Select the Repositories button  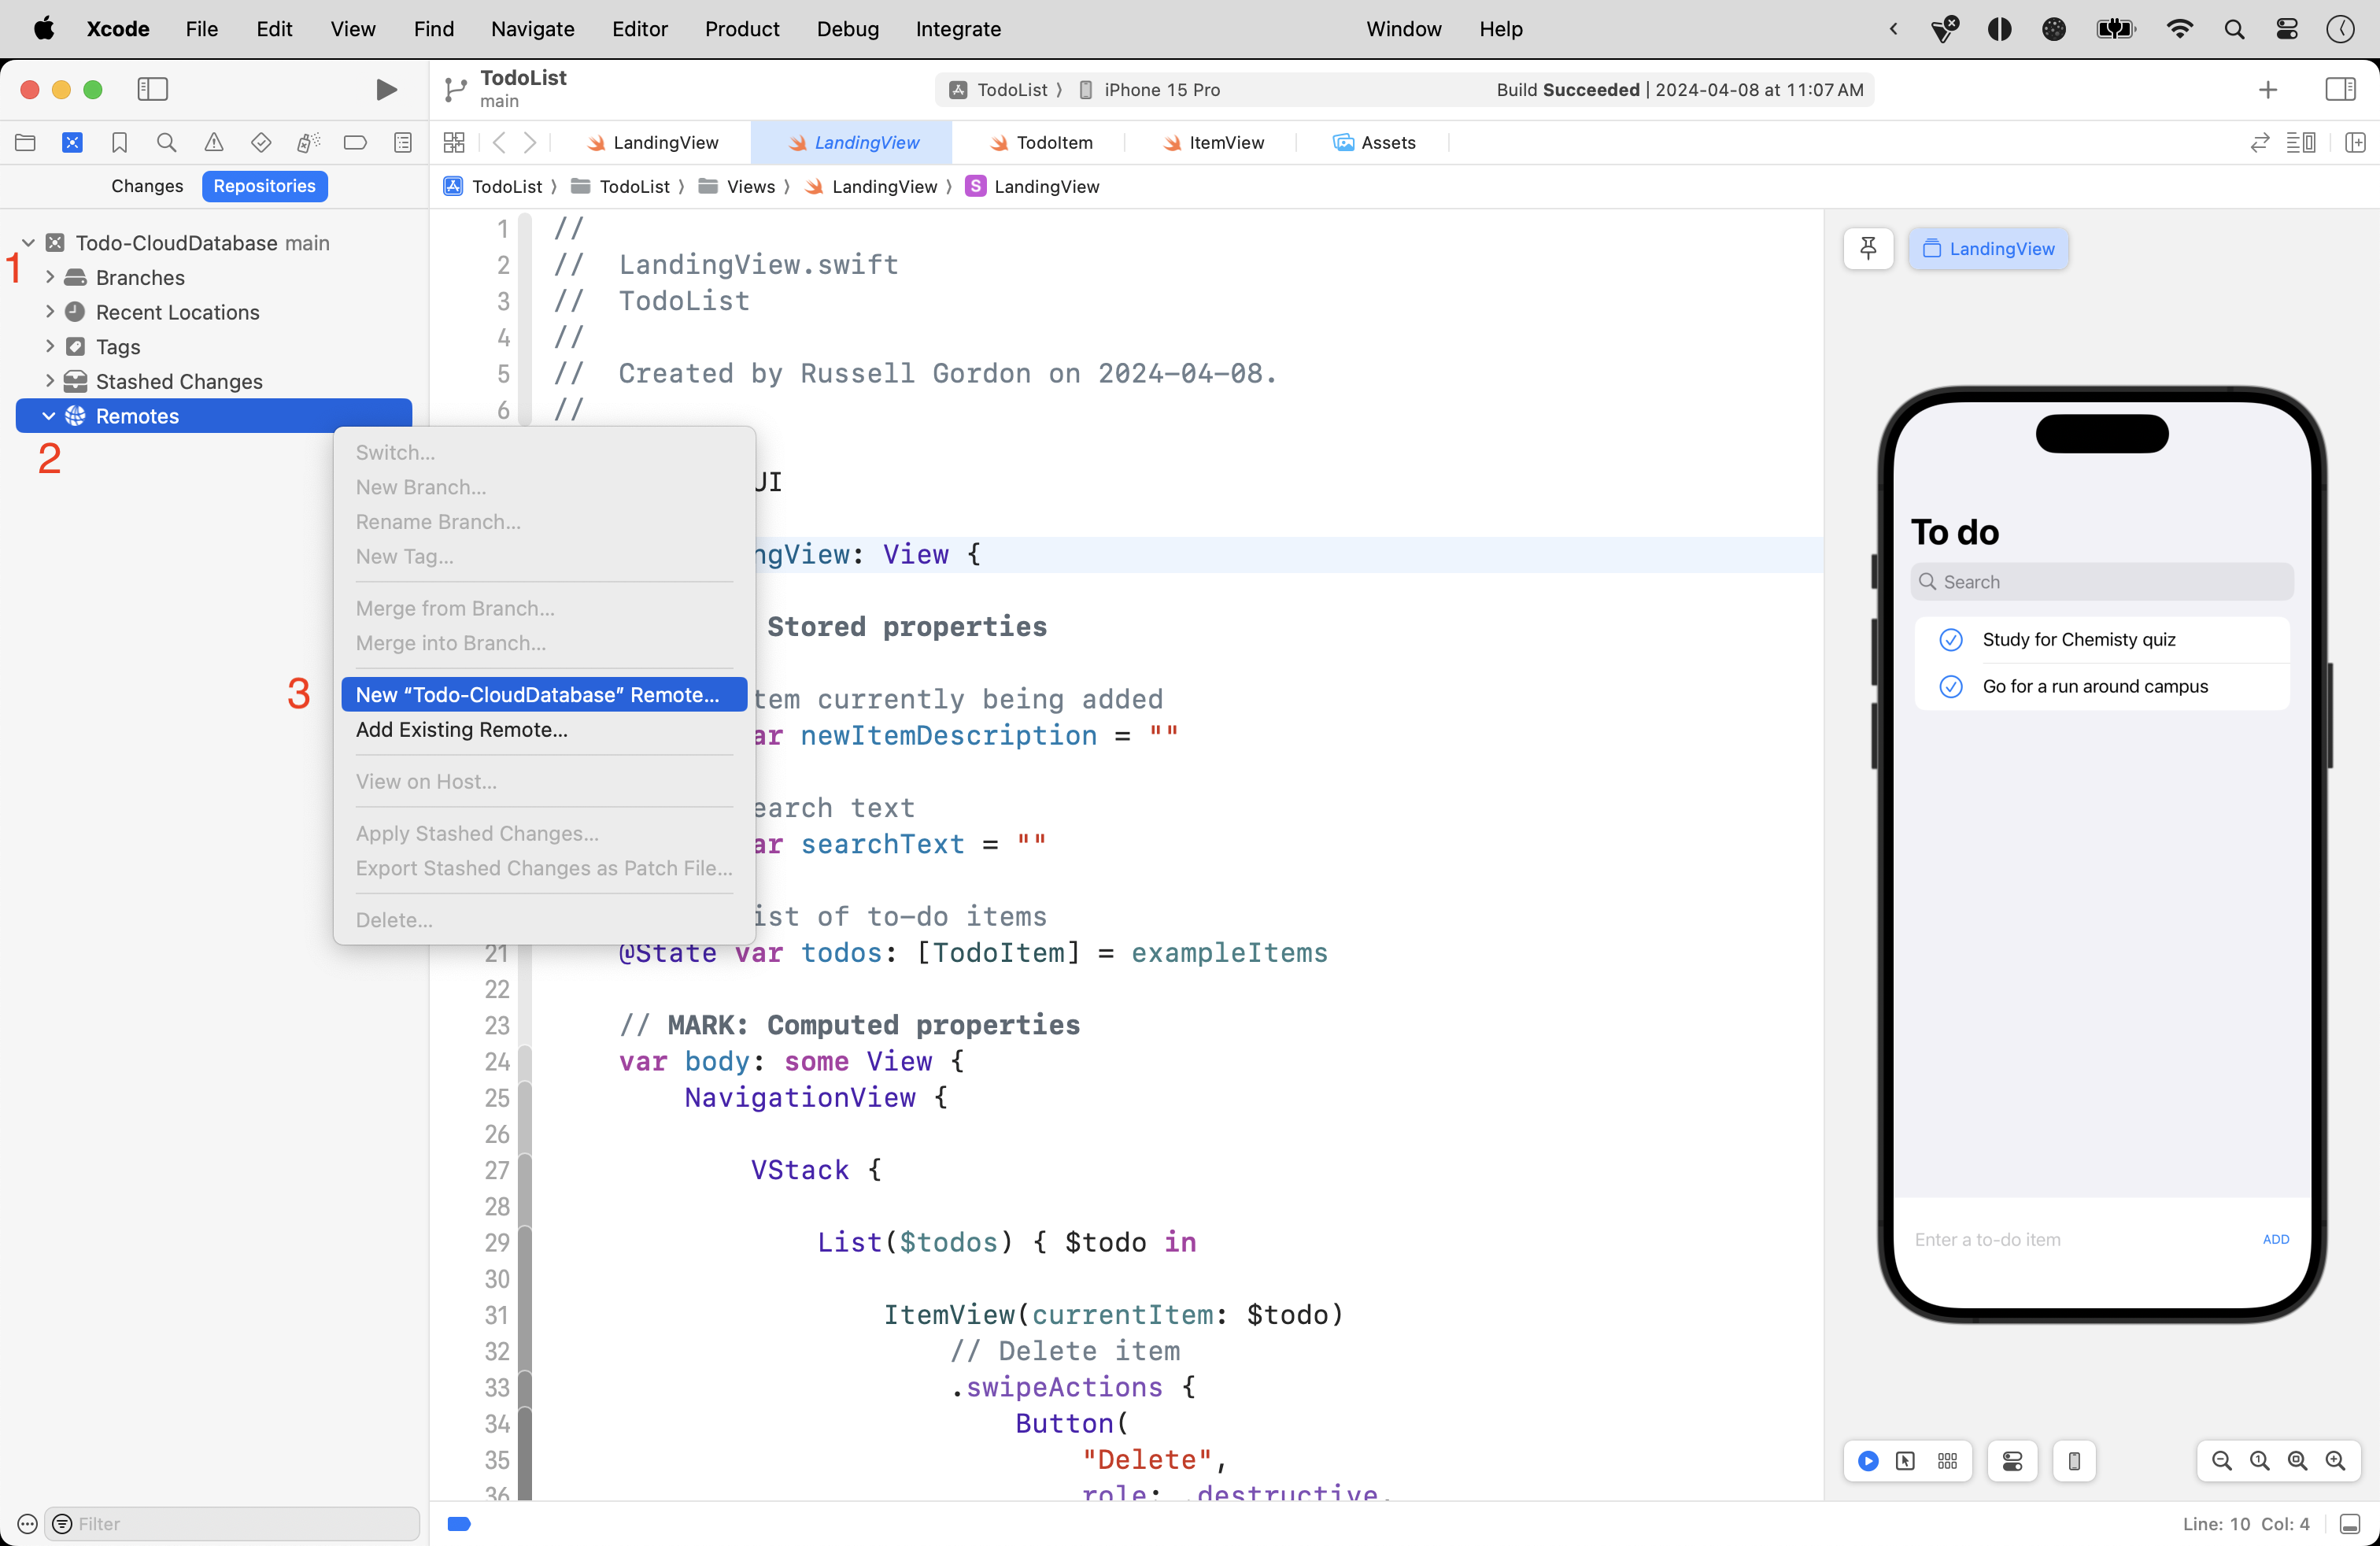click(x=264, y=186)
